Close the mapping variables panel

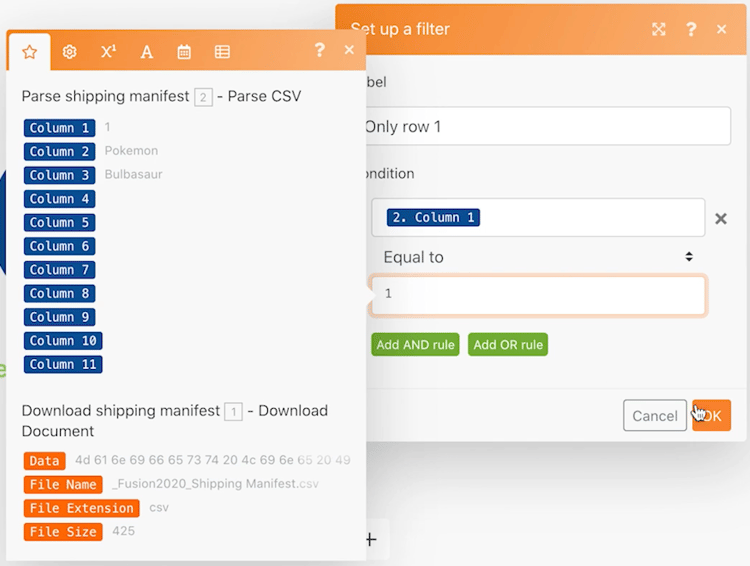click(x=349, y=50)
